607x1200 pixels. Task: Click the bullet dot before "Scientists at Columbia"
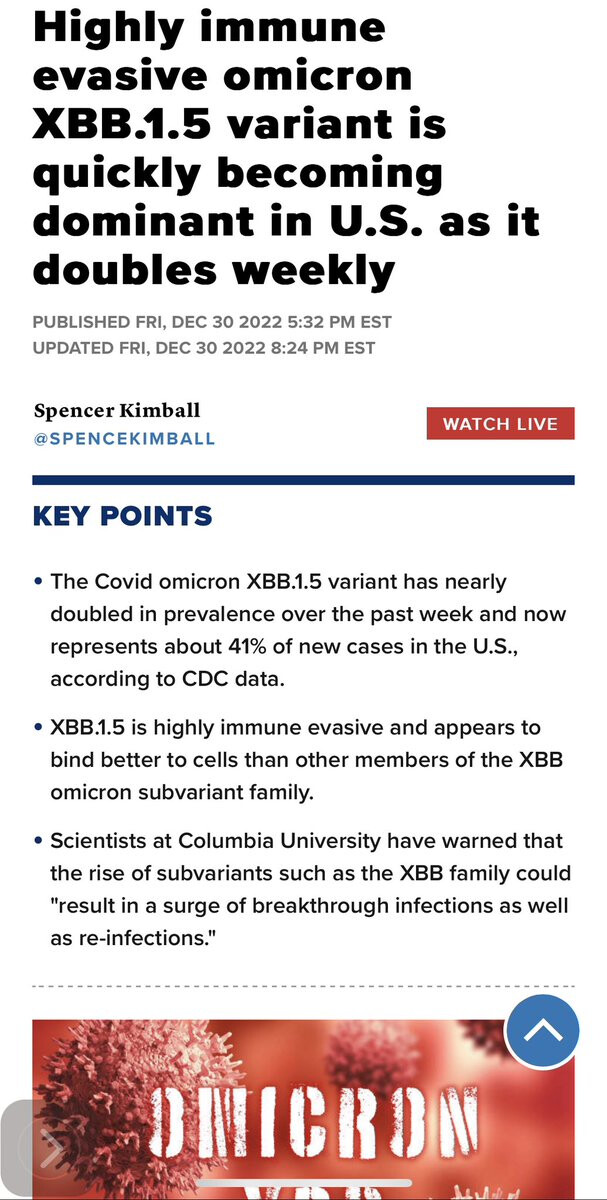(38, 841)
